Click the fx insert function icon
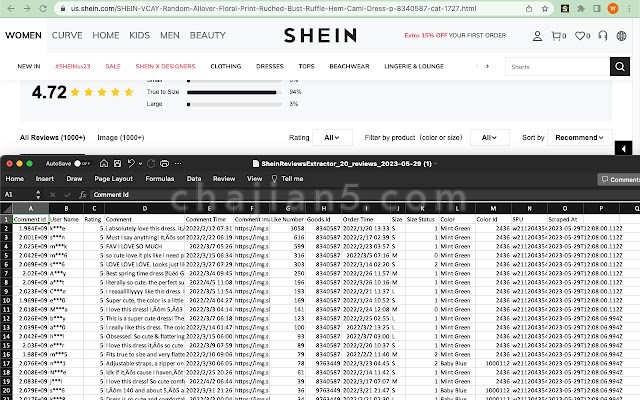Image resolution: width=640 pixels, height=400 pixels. pos(83,195)
